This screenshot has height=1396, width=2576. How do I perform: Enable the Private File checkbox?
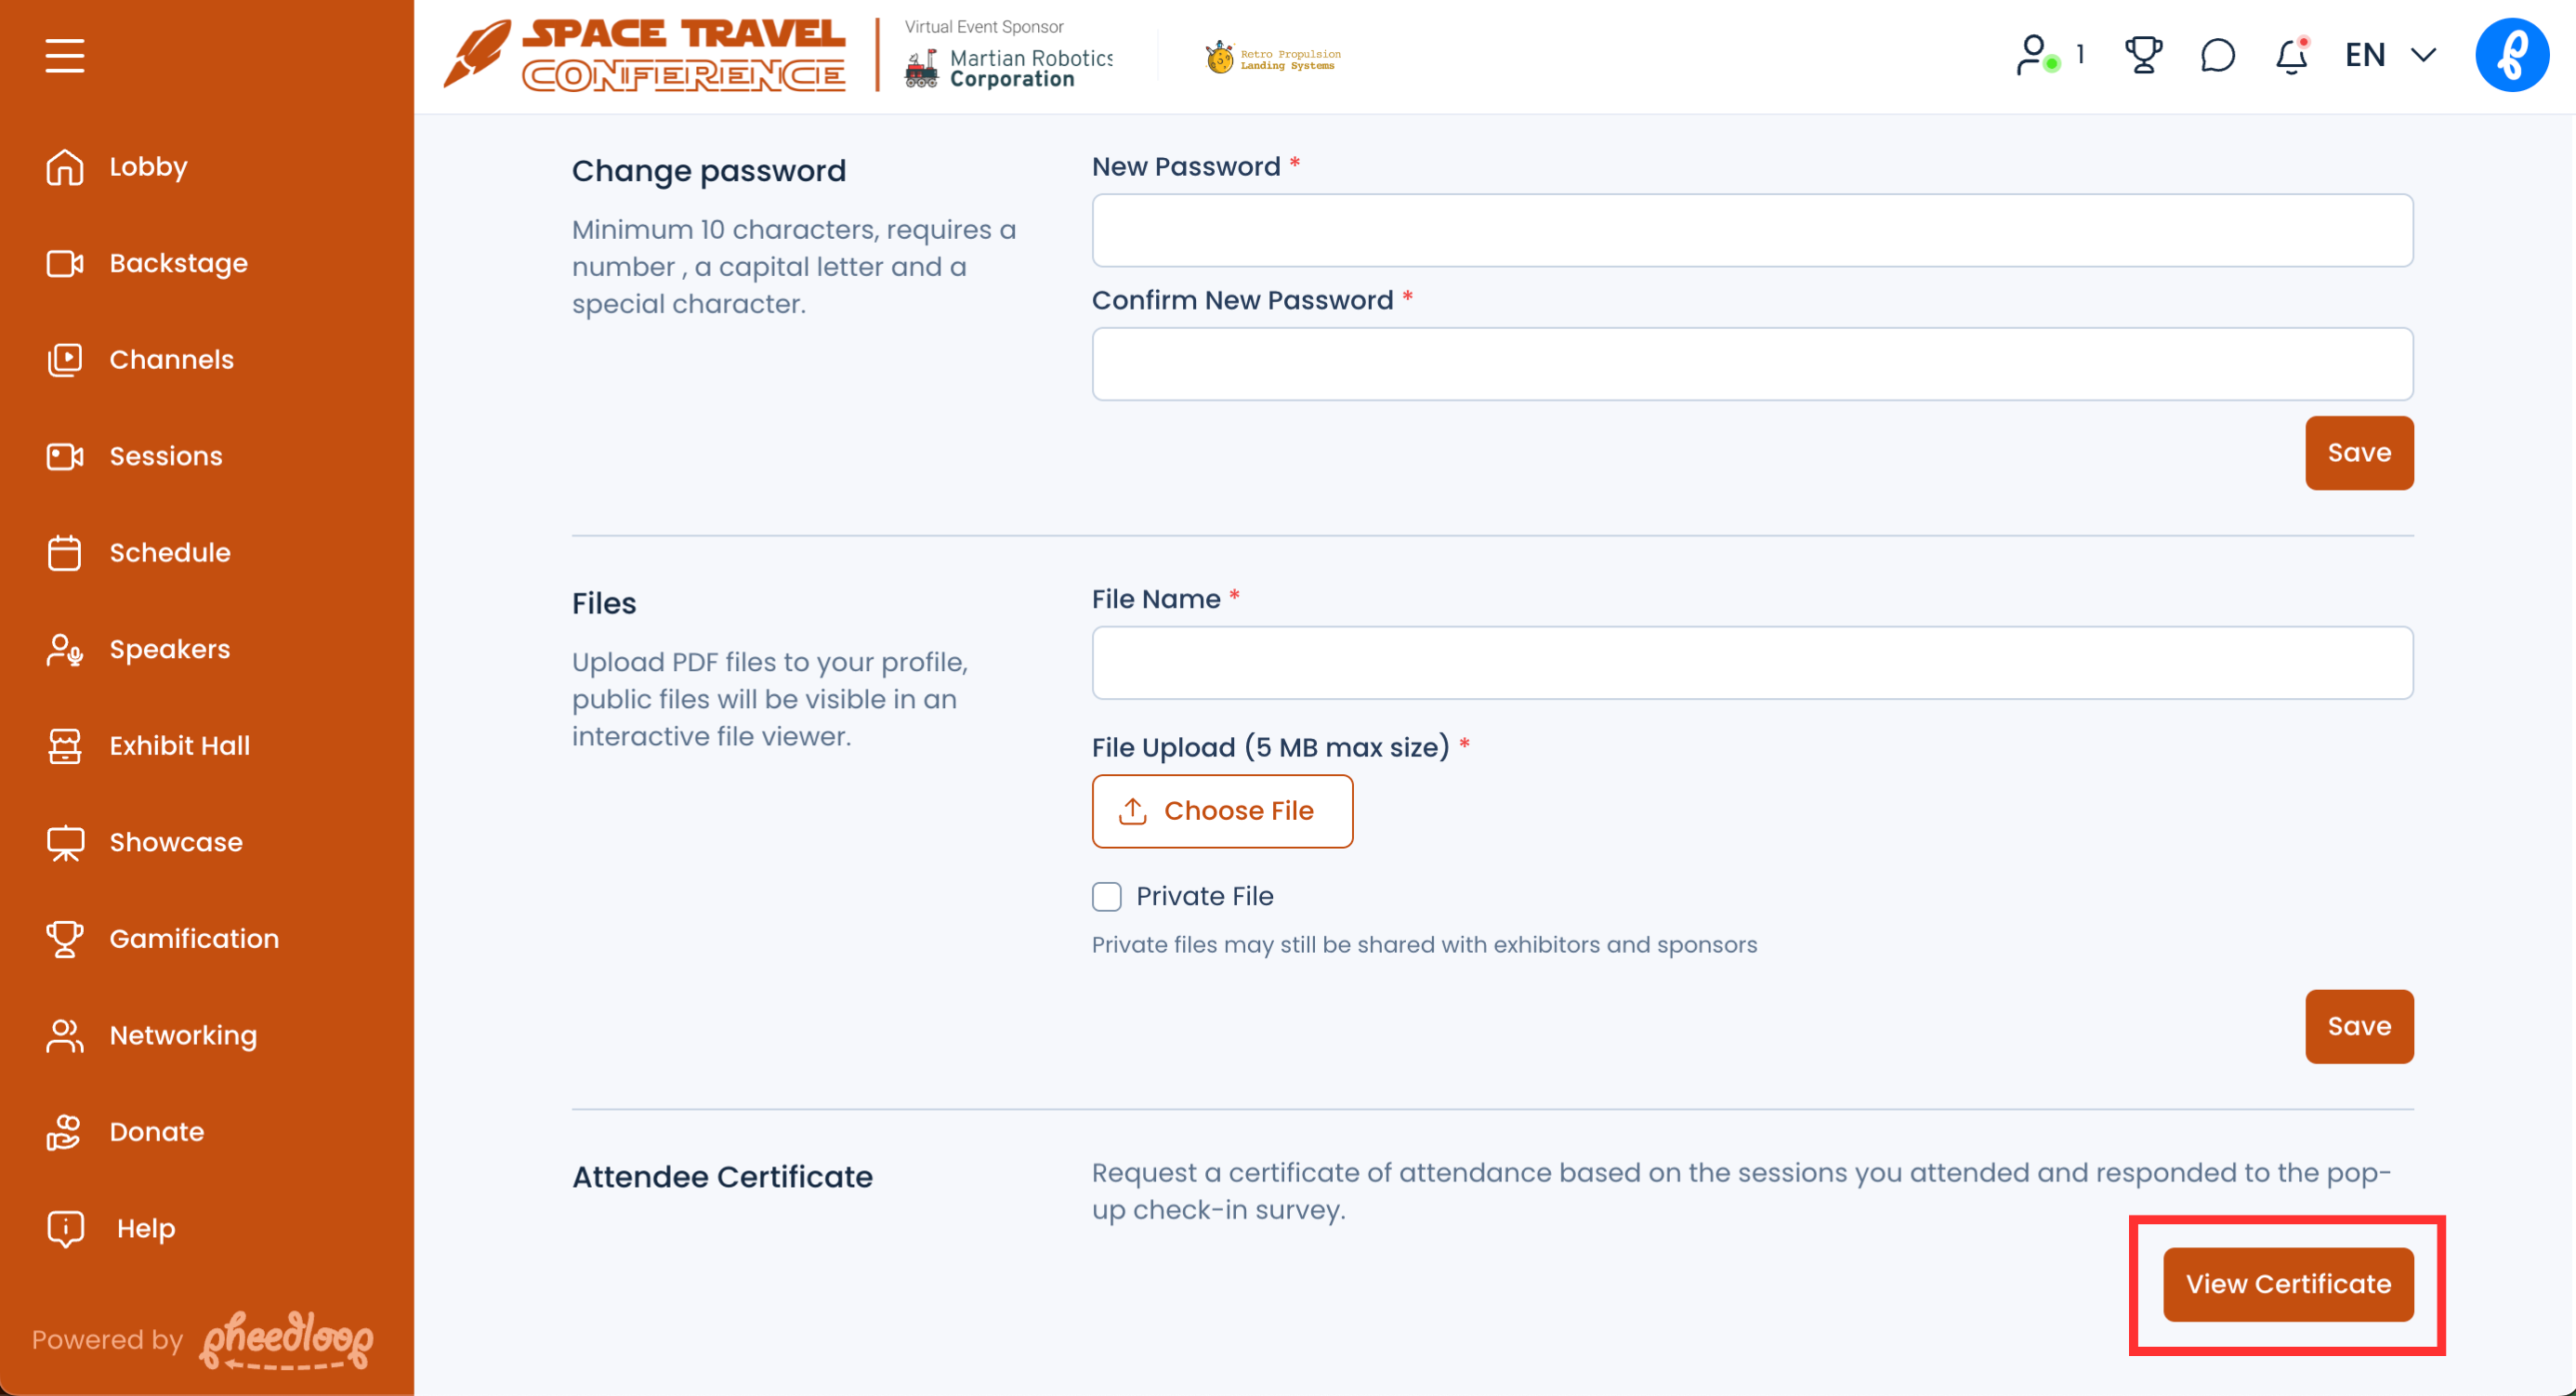[x=1107, y=896]
